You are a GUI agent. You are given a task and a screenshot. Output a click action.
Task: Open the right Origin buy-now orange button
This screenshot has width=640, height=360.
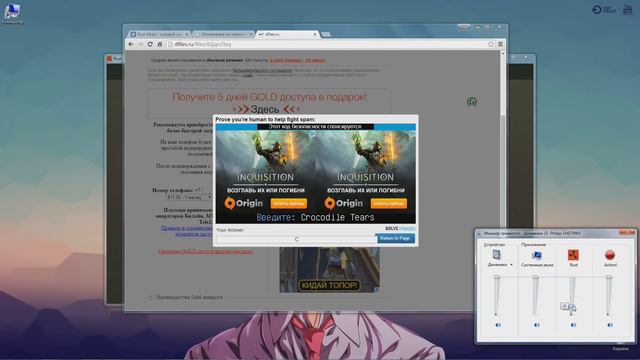tap(389, 203)
